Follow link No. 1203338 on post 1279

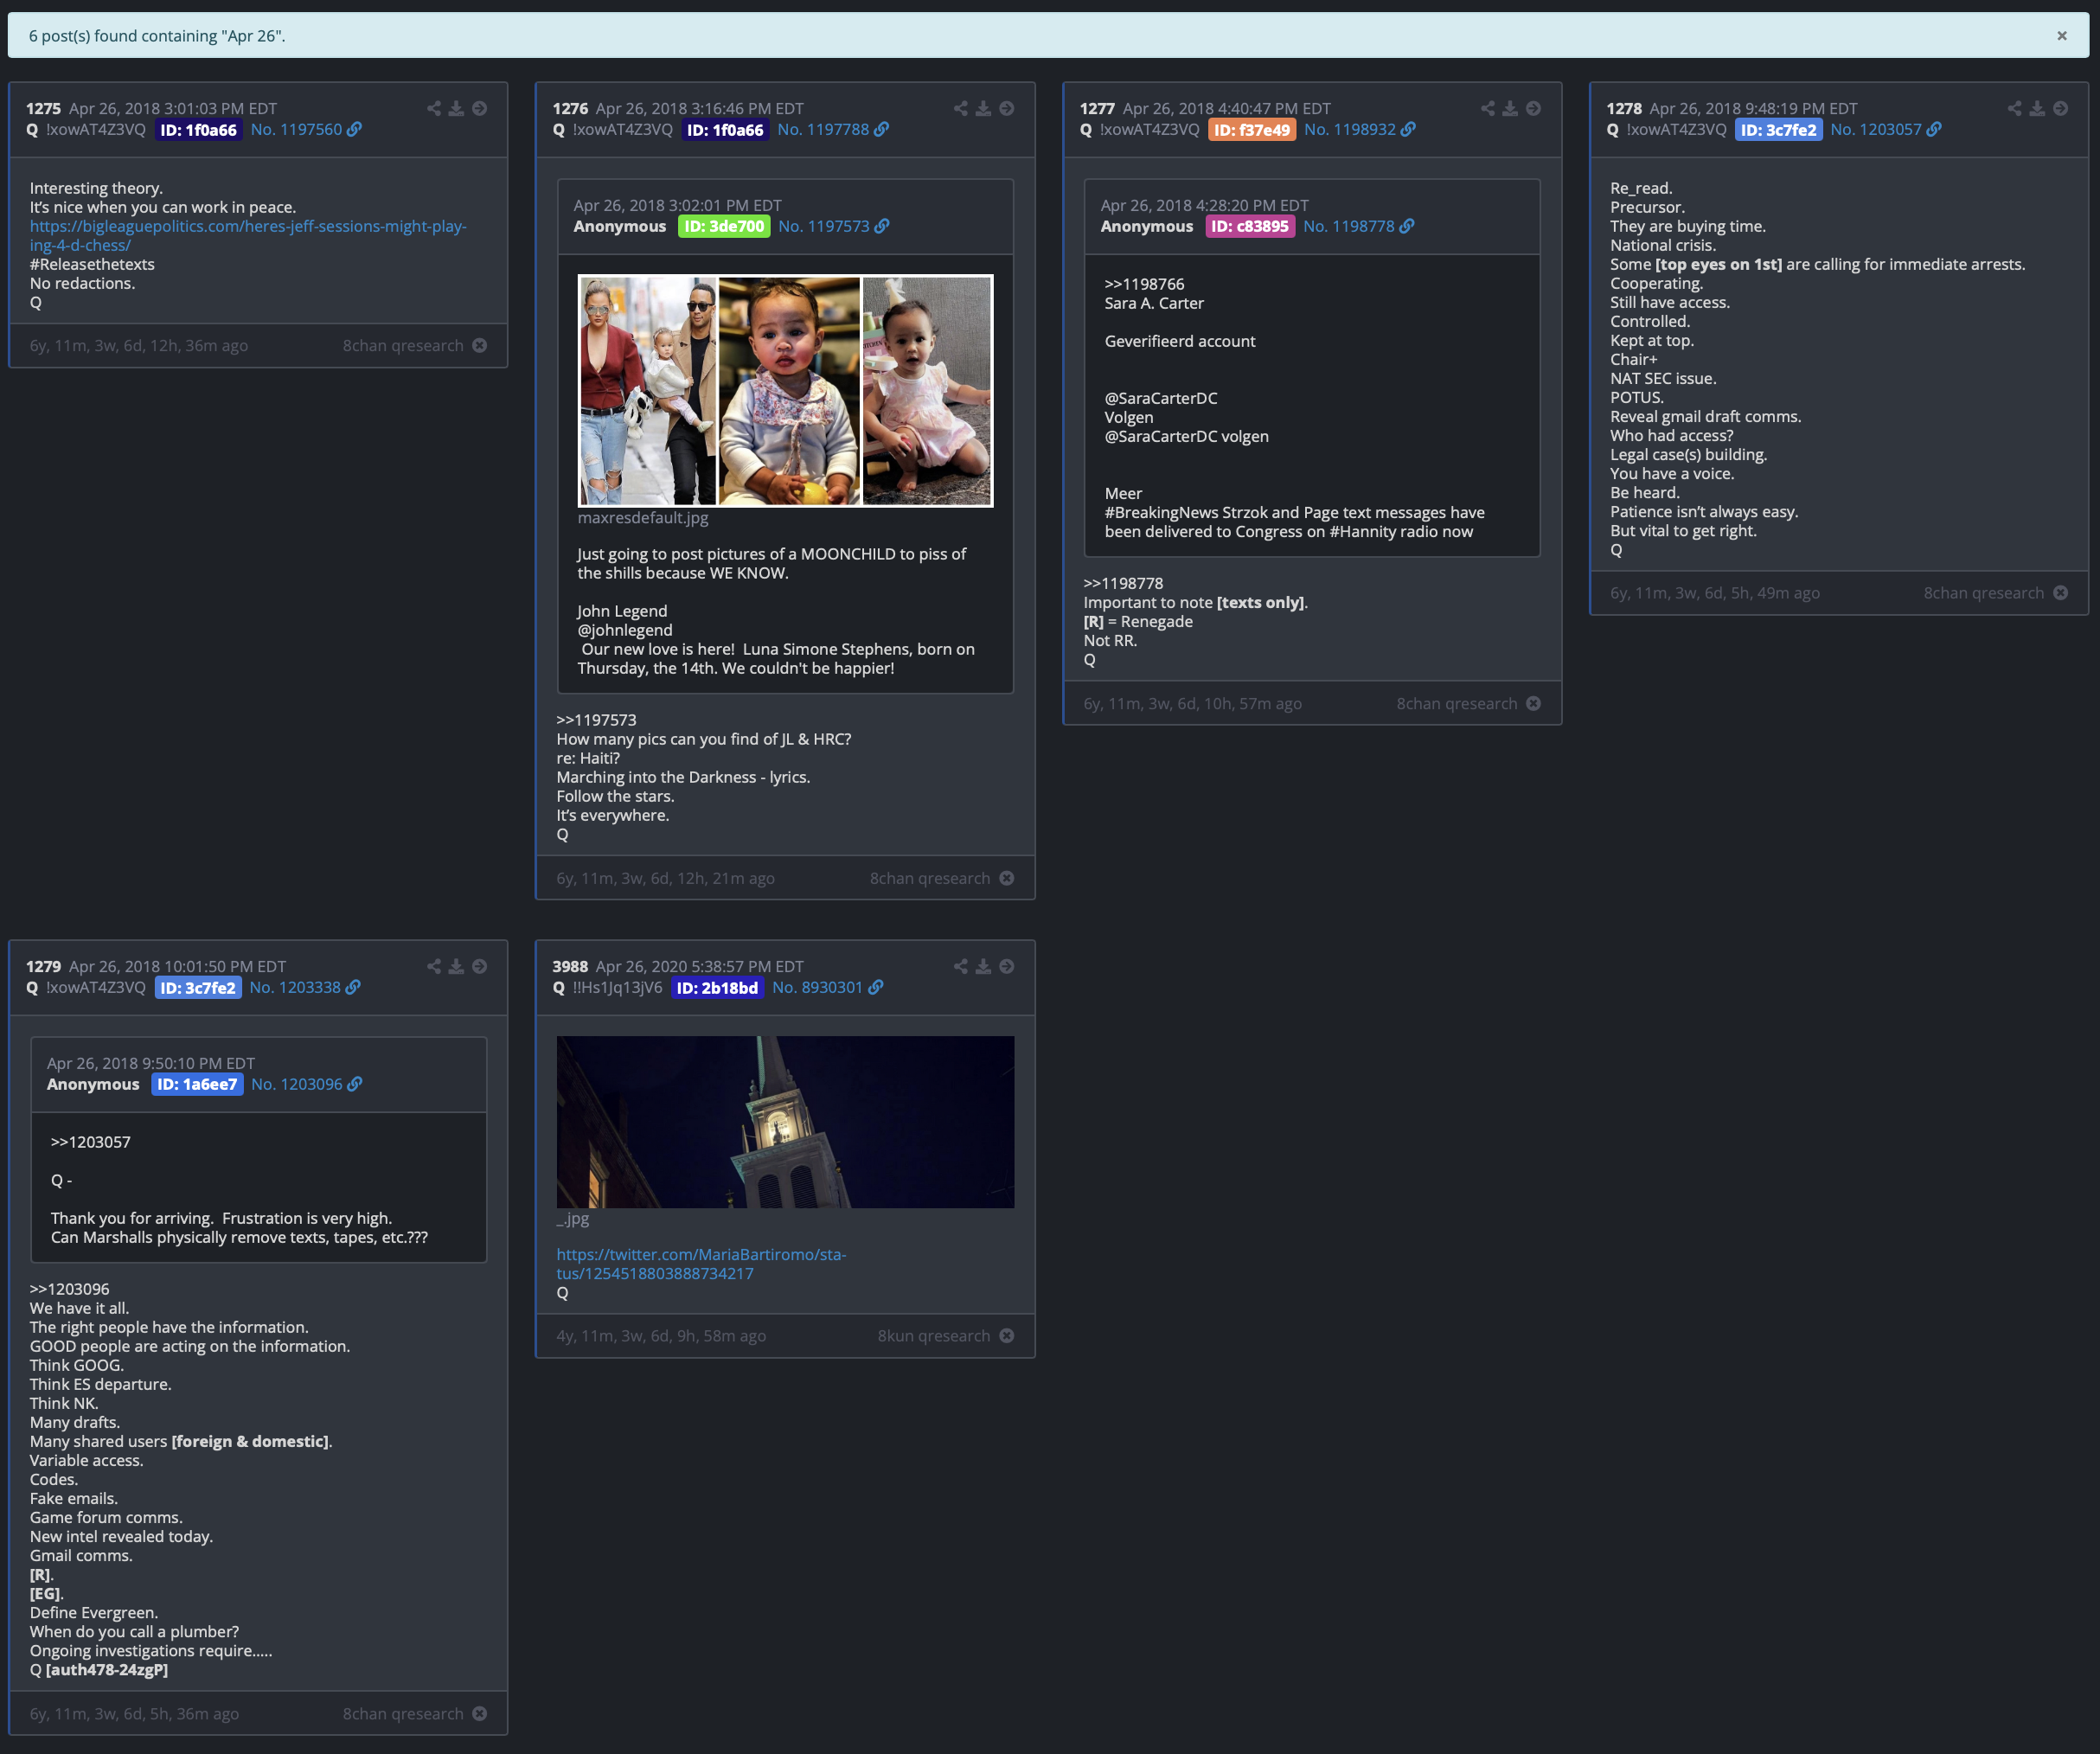point(305,988)
